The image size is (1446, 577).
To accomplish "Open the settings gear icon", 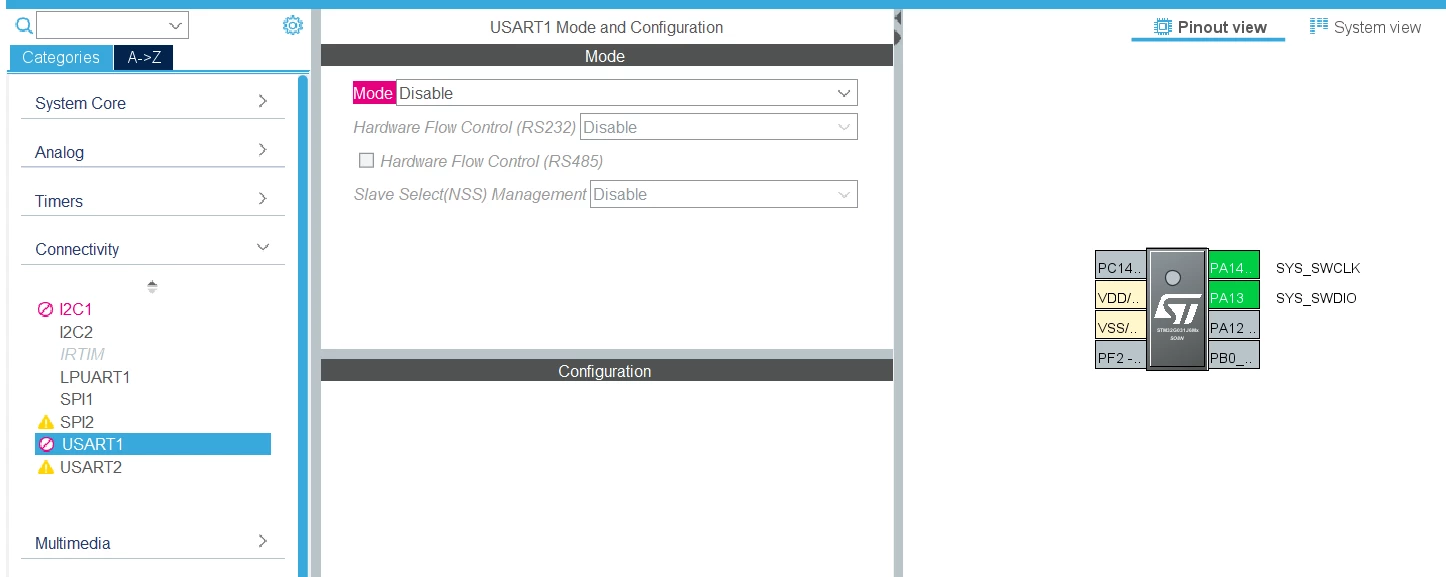I will (x=292, y=26).
